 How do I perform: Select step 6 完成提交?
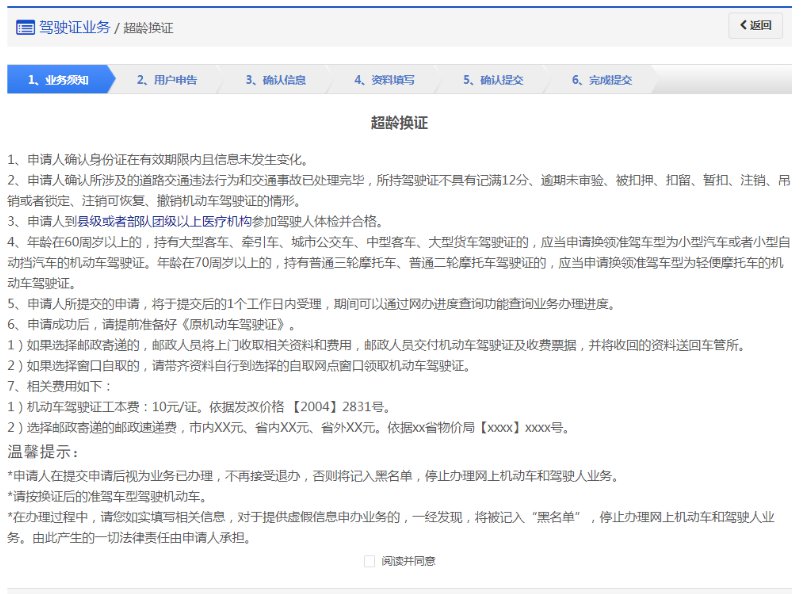[601, 80]
